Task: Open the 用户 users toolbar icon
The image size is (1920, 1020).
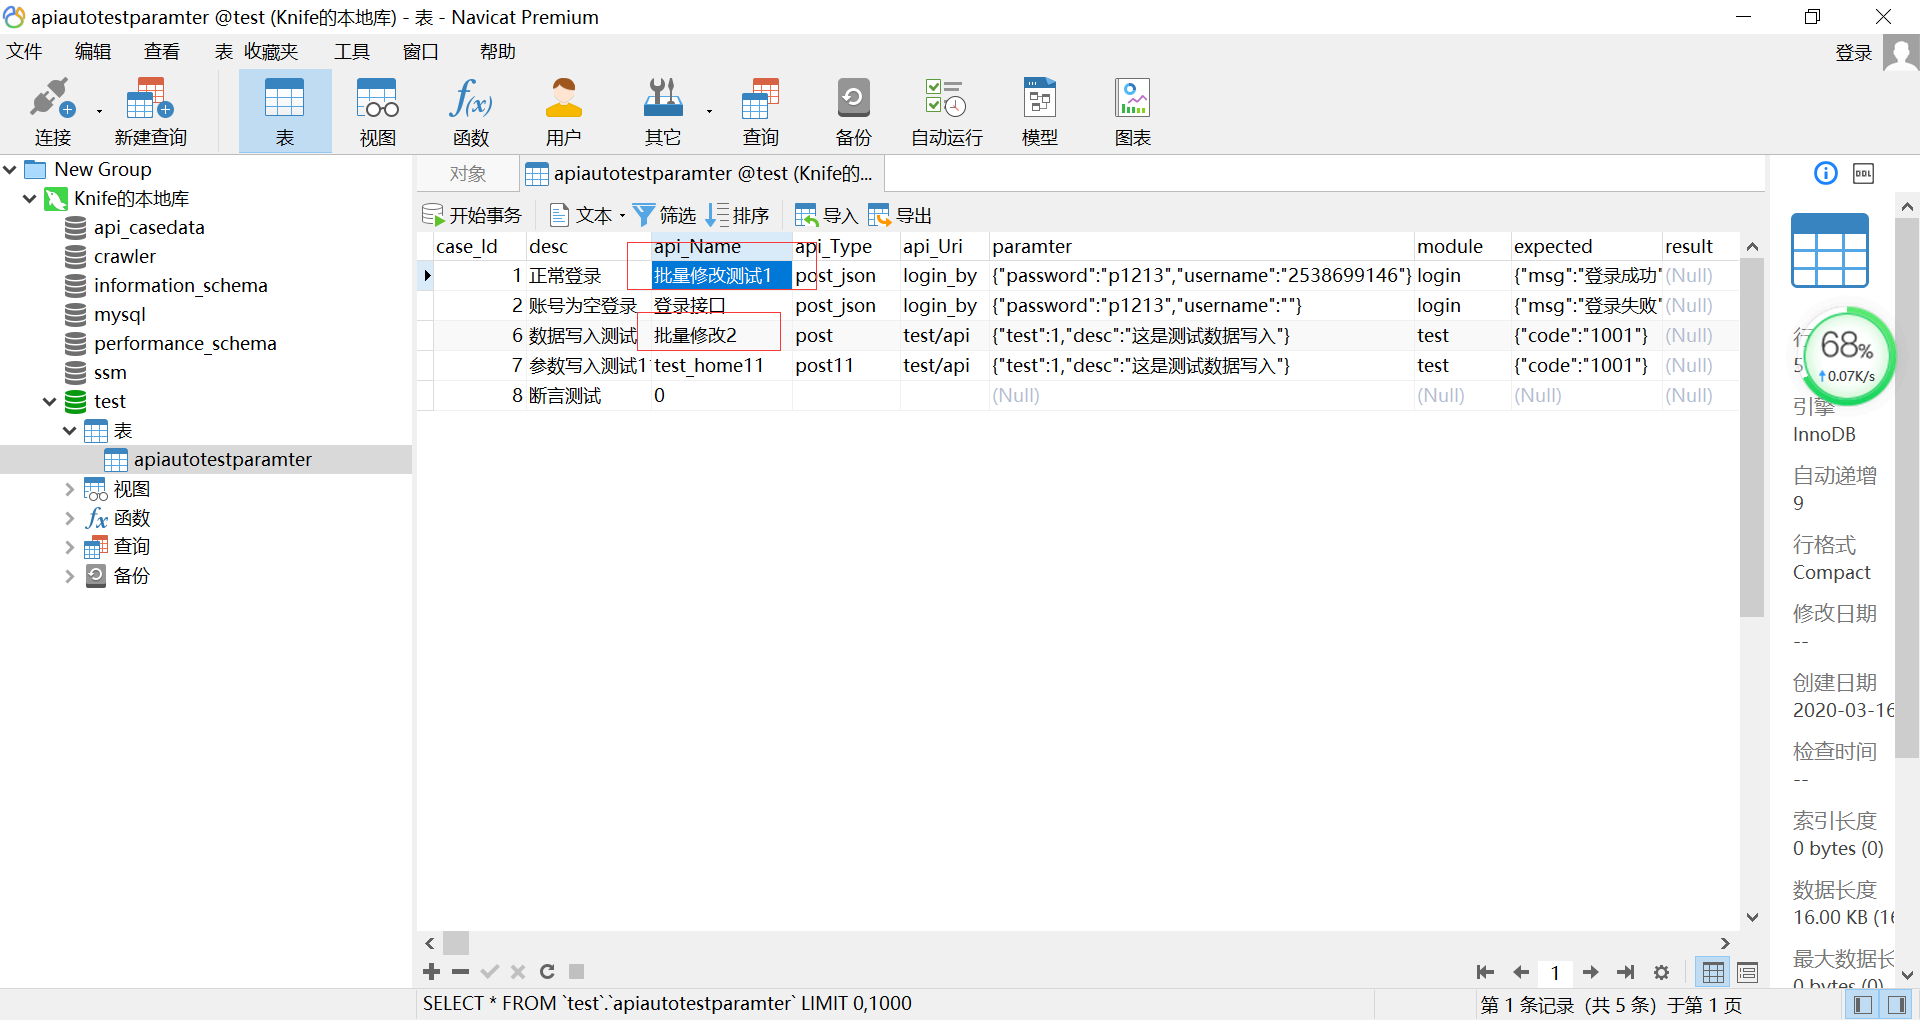Action: pos(563,111)
